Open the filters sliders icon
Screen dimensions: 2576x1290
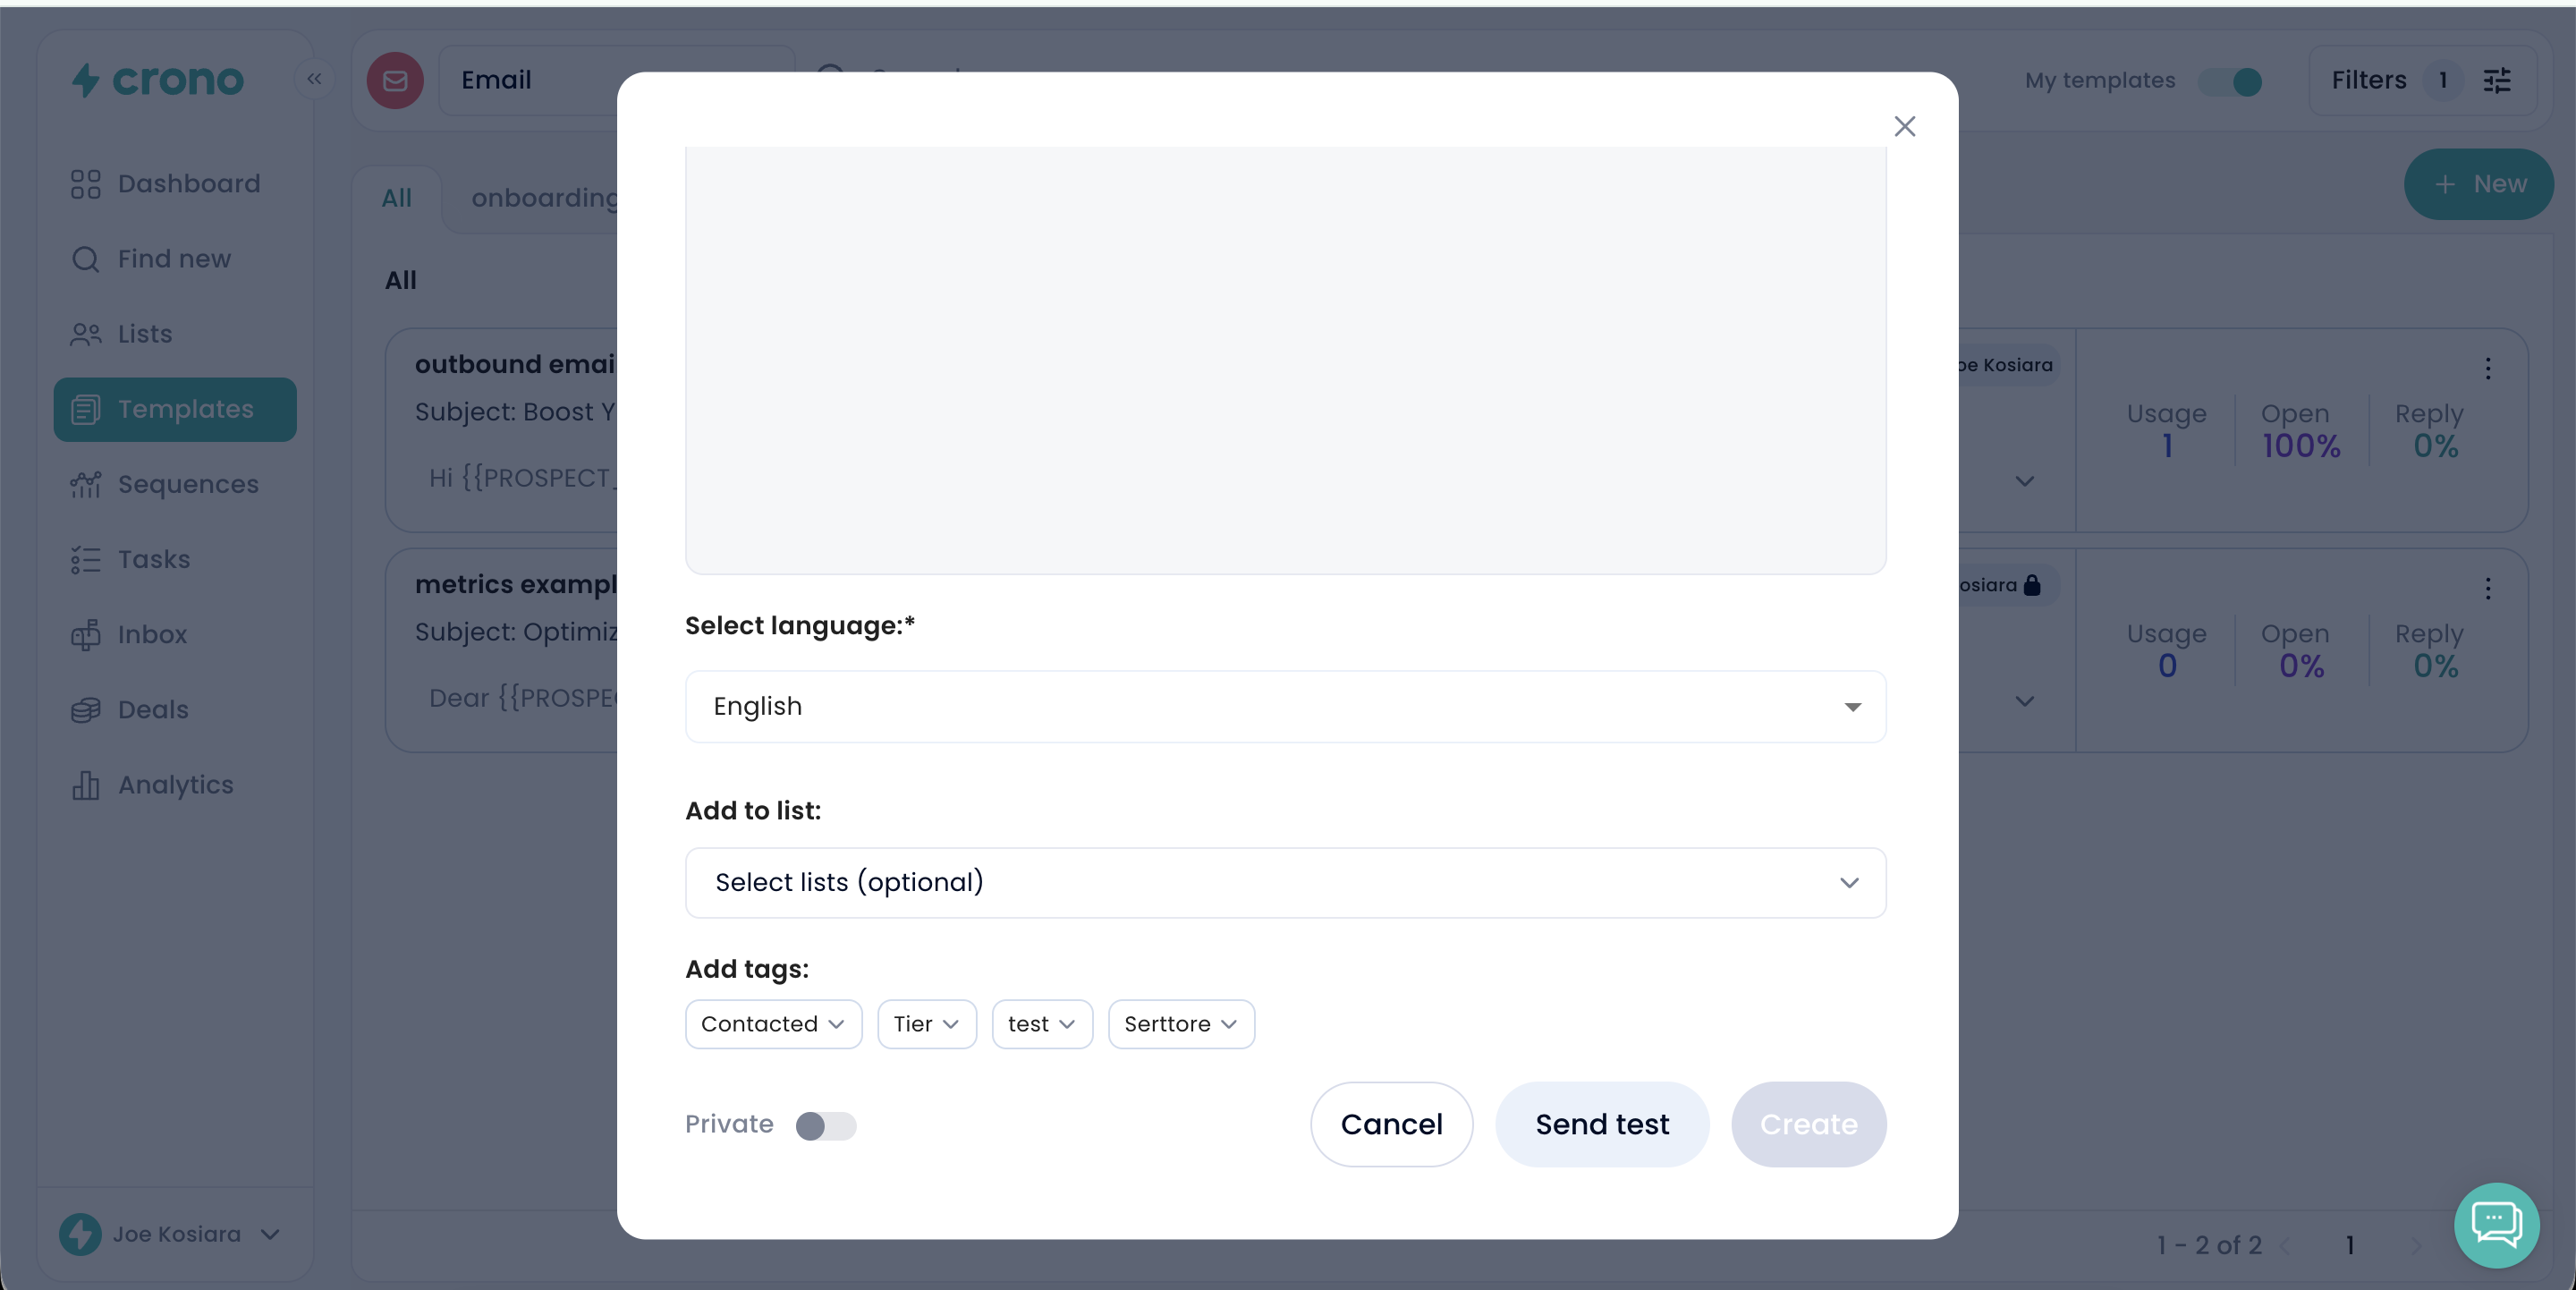pos(2497,80)
